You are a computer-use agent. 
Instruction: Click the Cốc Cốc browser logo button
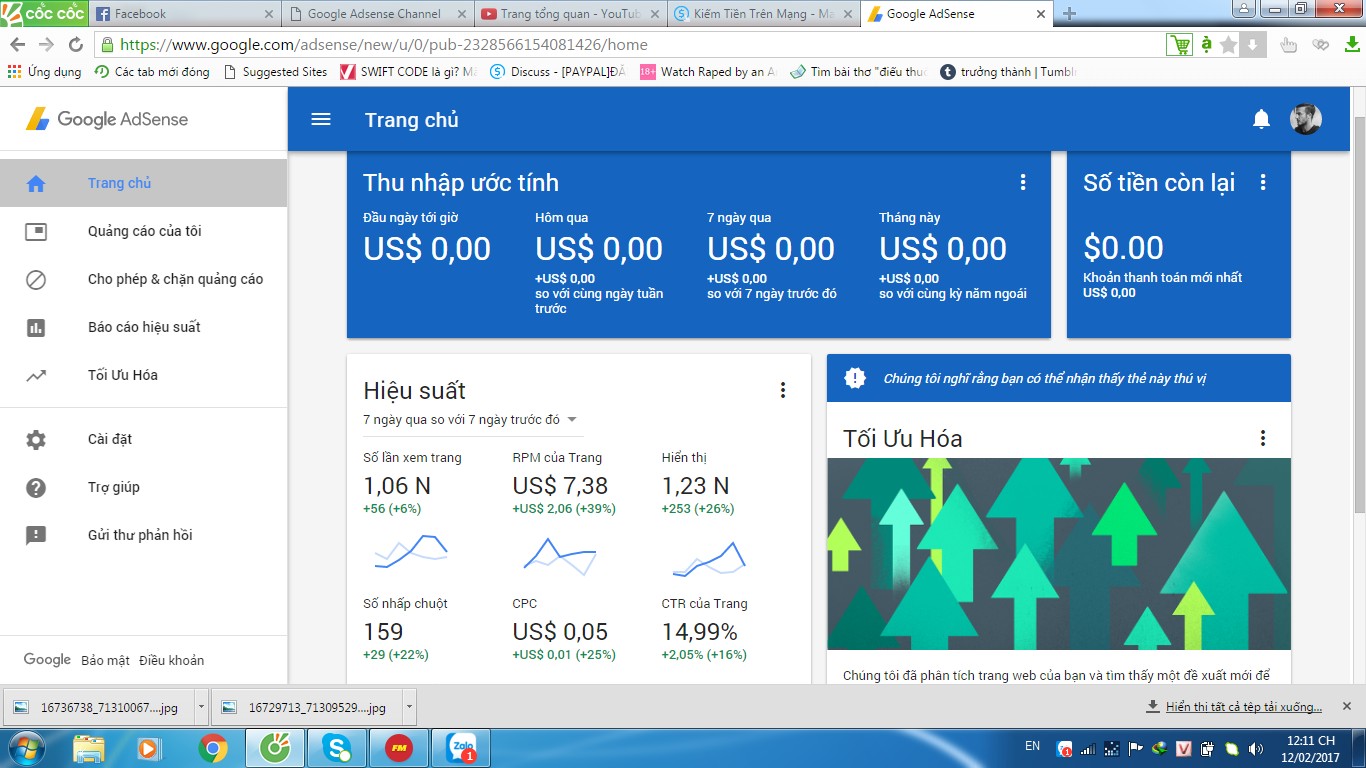tap(45, 14)
